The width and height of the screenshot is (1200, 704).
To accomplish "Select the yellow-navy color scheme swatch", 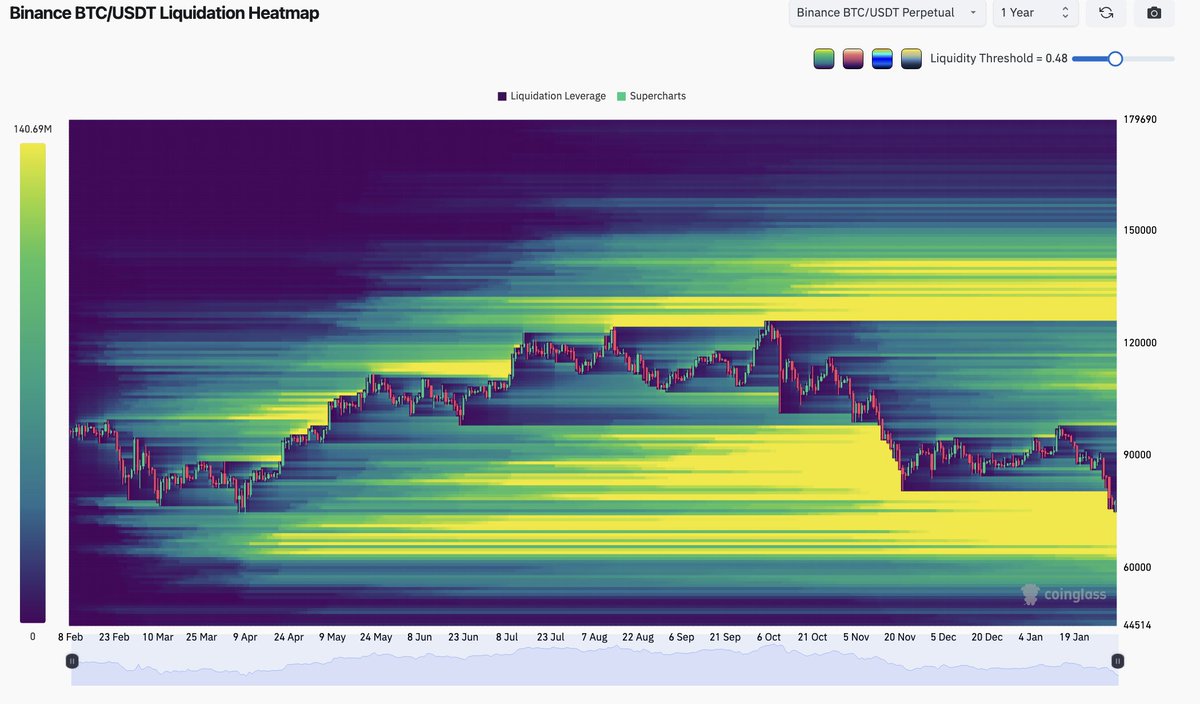I will tap(911, 58).
